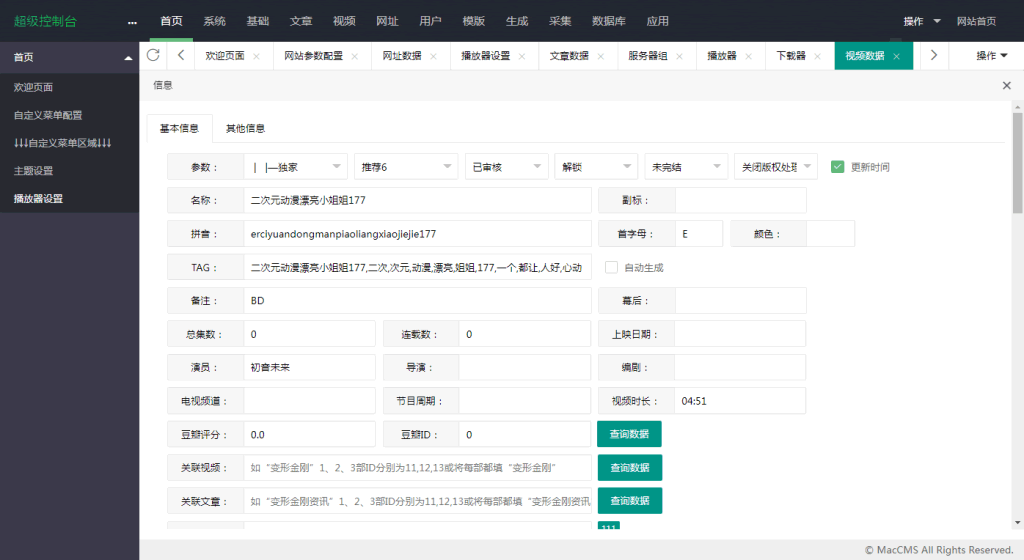The height and width of the screenshot is (560, 1024).
Task: Click the refresh icon in tab bar
Action: point(153,56)
